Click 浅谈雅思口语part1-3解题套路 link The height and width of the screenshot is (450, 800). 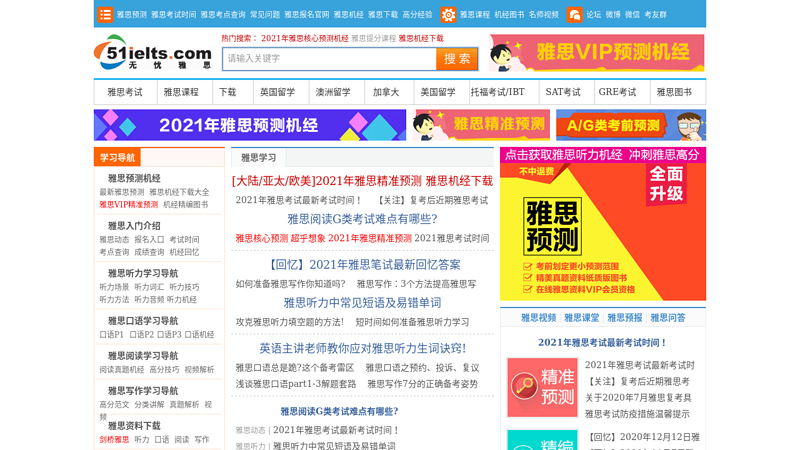tap(295, 384)
